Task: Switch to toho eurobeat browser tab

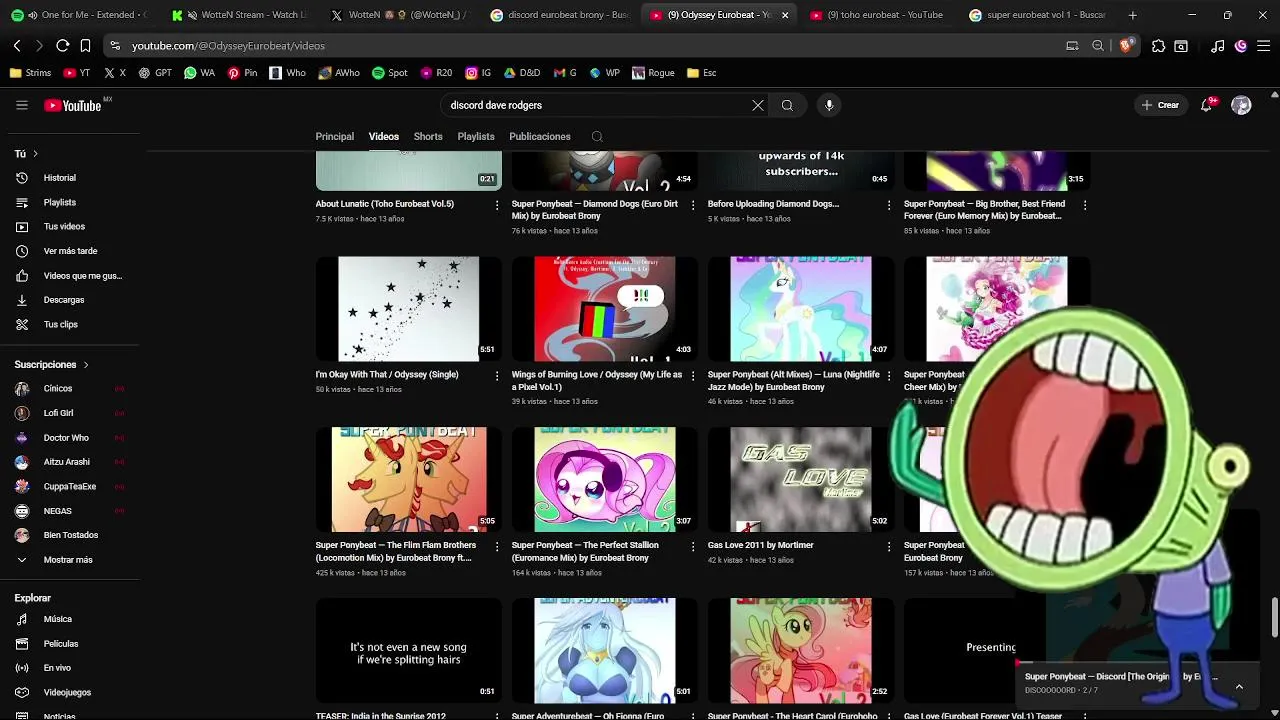Action: [x=878, y=15]
